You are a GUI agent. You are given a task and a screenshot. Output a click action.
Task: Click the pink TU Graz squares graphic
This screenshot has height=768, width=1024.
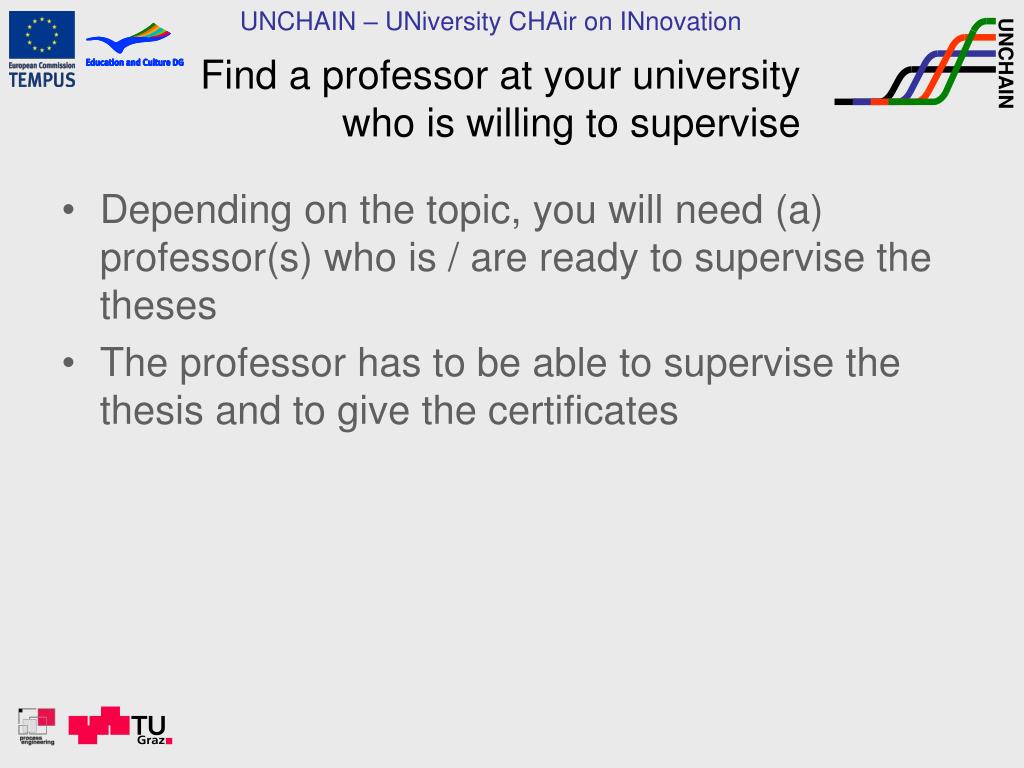click(x=99, y=724)
